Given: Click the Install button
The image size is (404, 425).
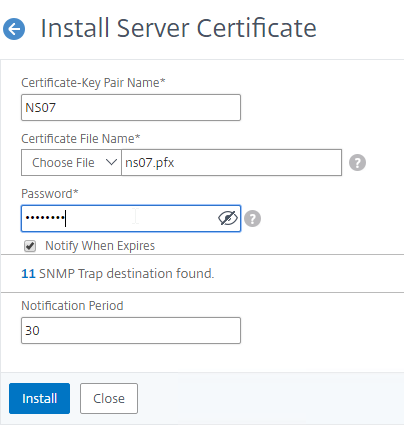Looking at the screenshot, I should [39, 398].
